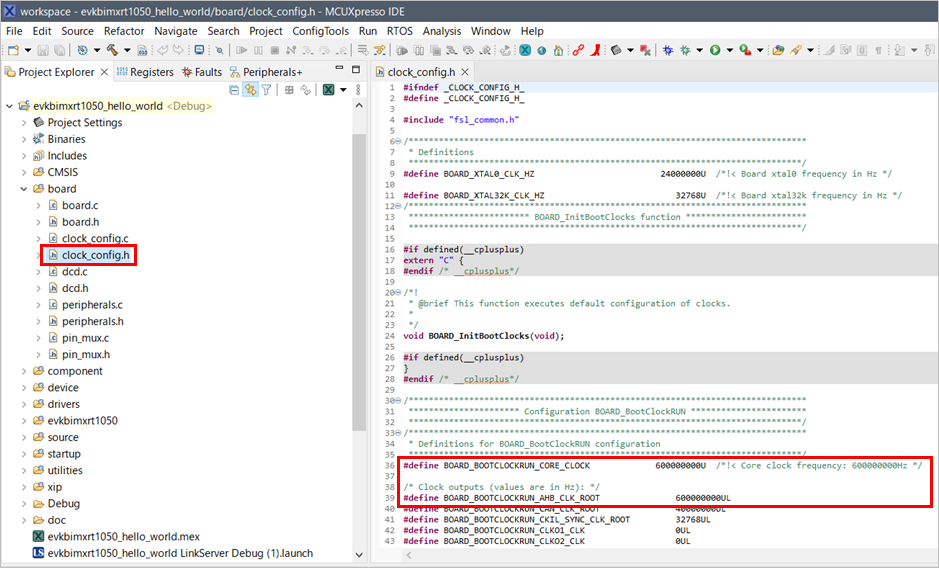
Task: Toggle Link with Editor in Project Explorer
Action: point(250,90)
